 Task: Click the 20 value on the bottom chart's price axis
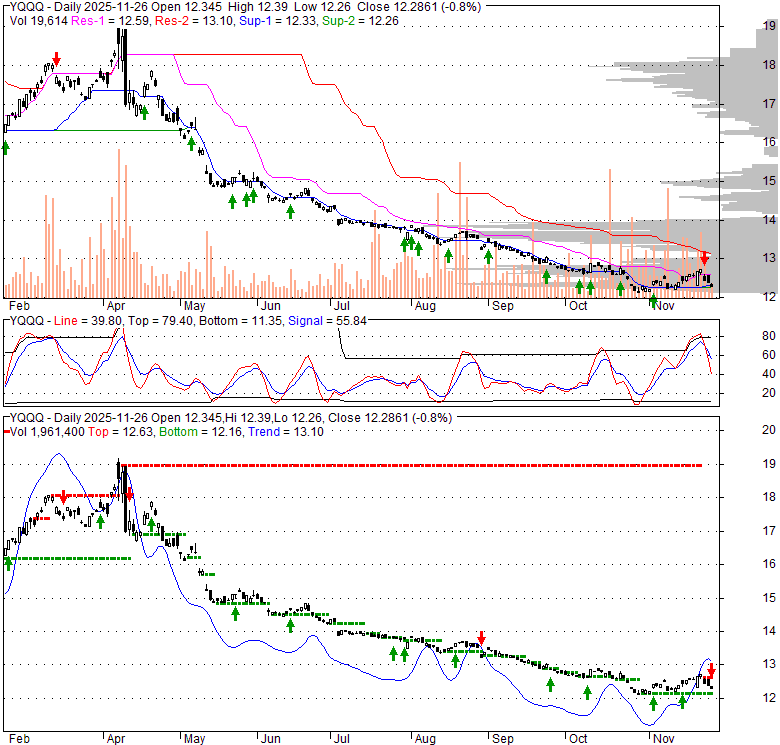point(770,430)
